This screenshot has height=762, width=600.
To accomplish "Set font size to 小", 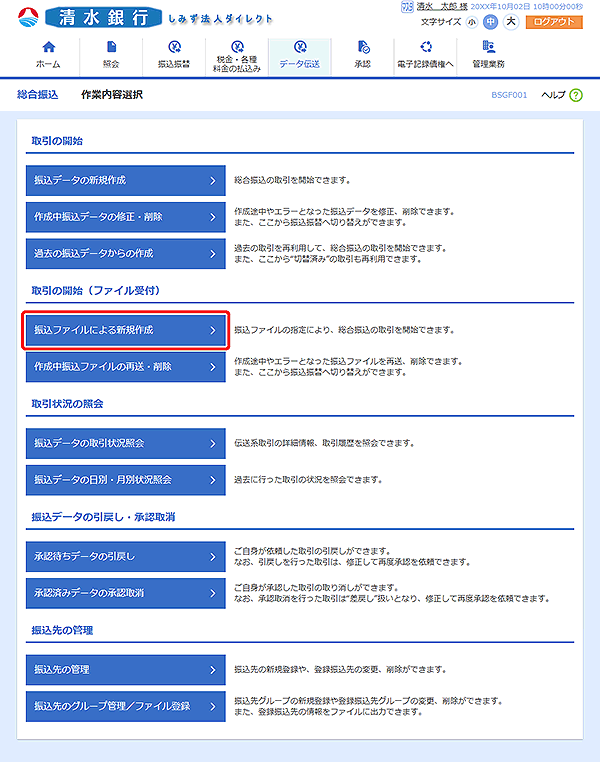I will [472, 22].
